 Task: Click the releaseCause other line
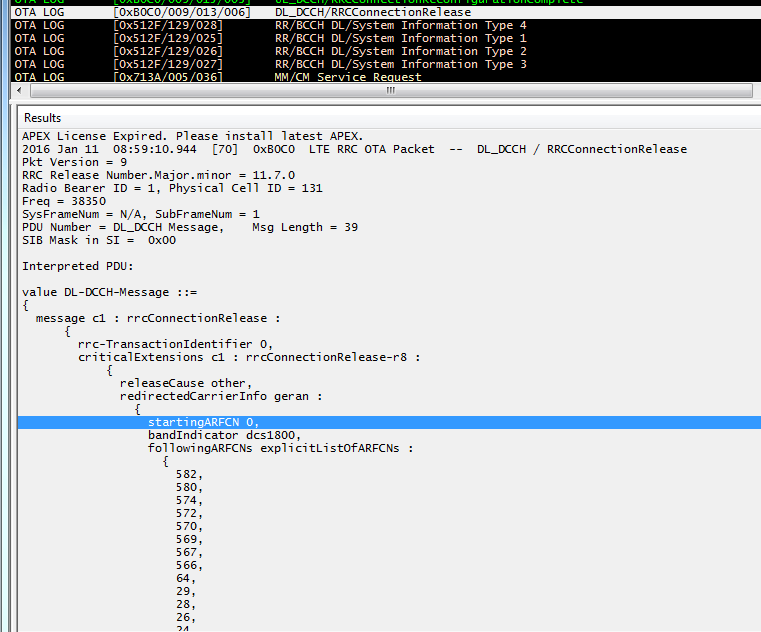[x=186, y=383]
